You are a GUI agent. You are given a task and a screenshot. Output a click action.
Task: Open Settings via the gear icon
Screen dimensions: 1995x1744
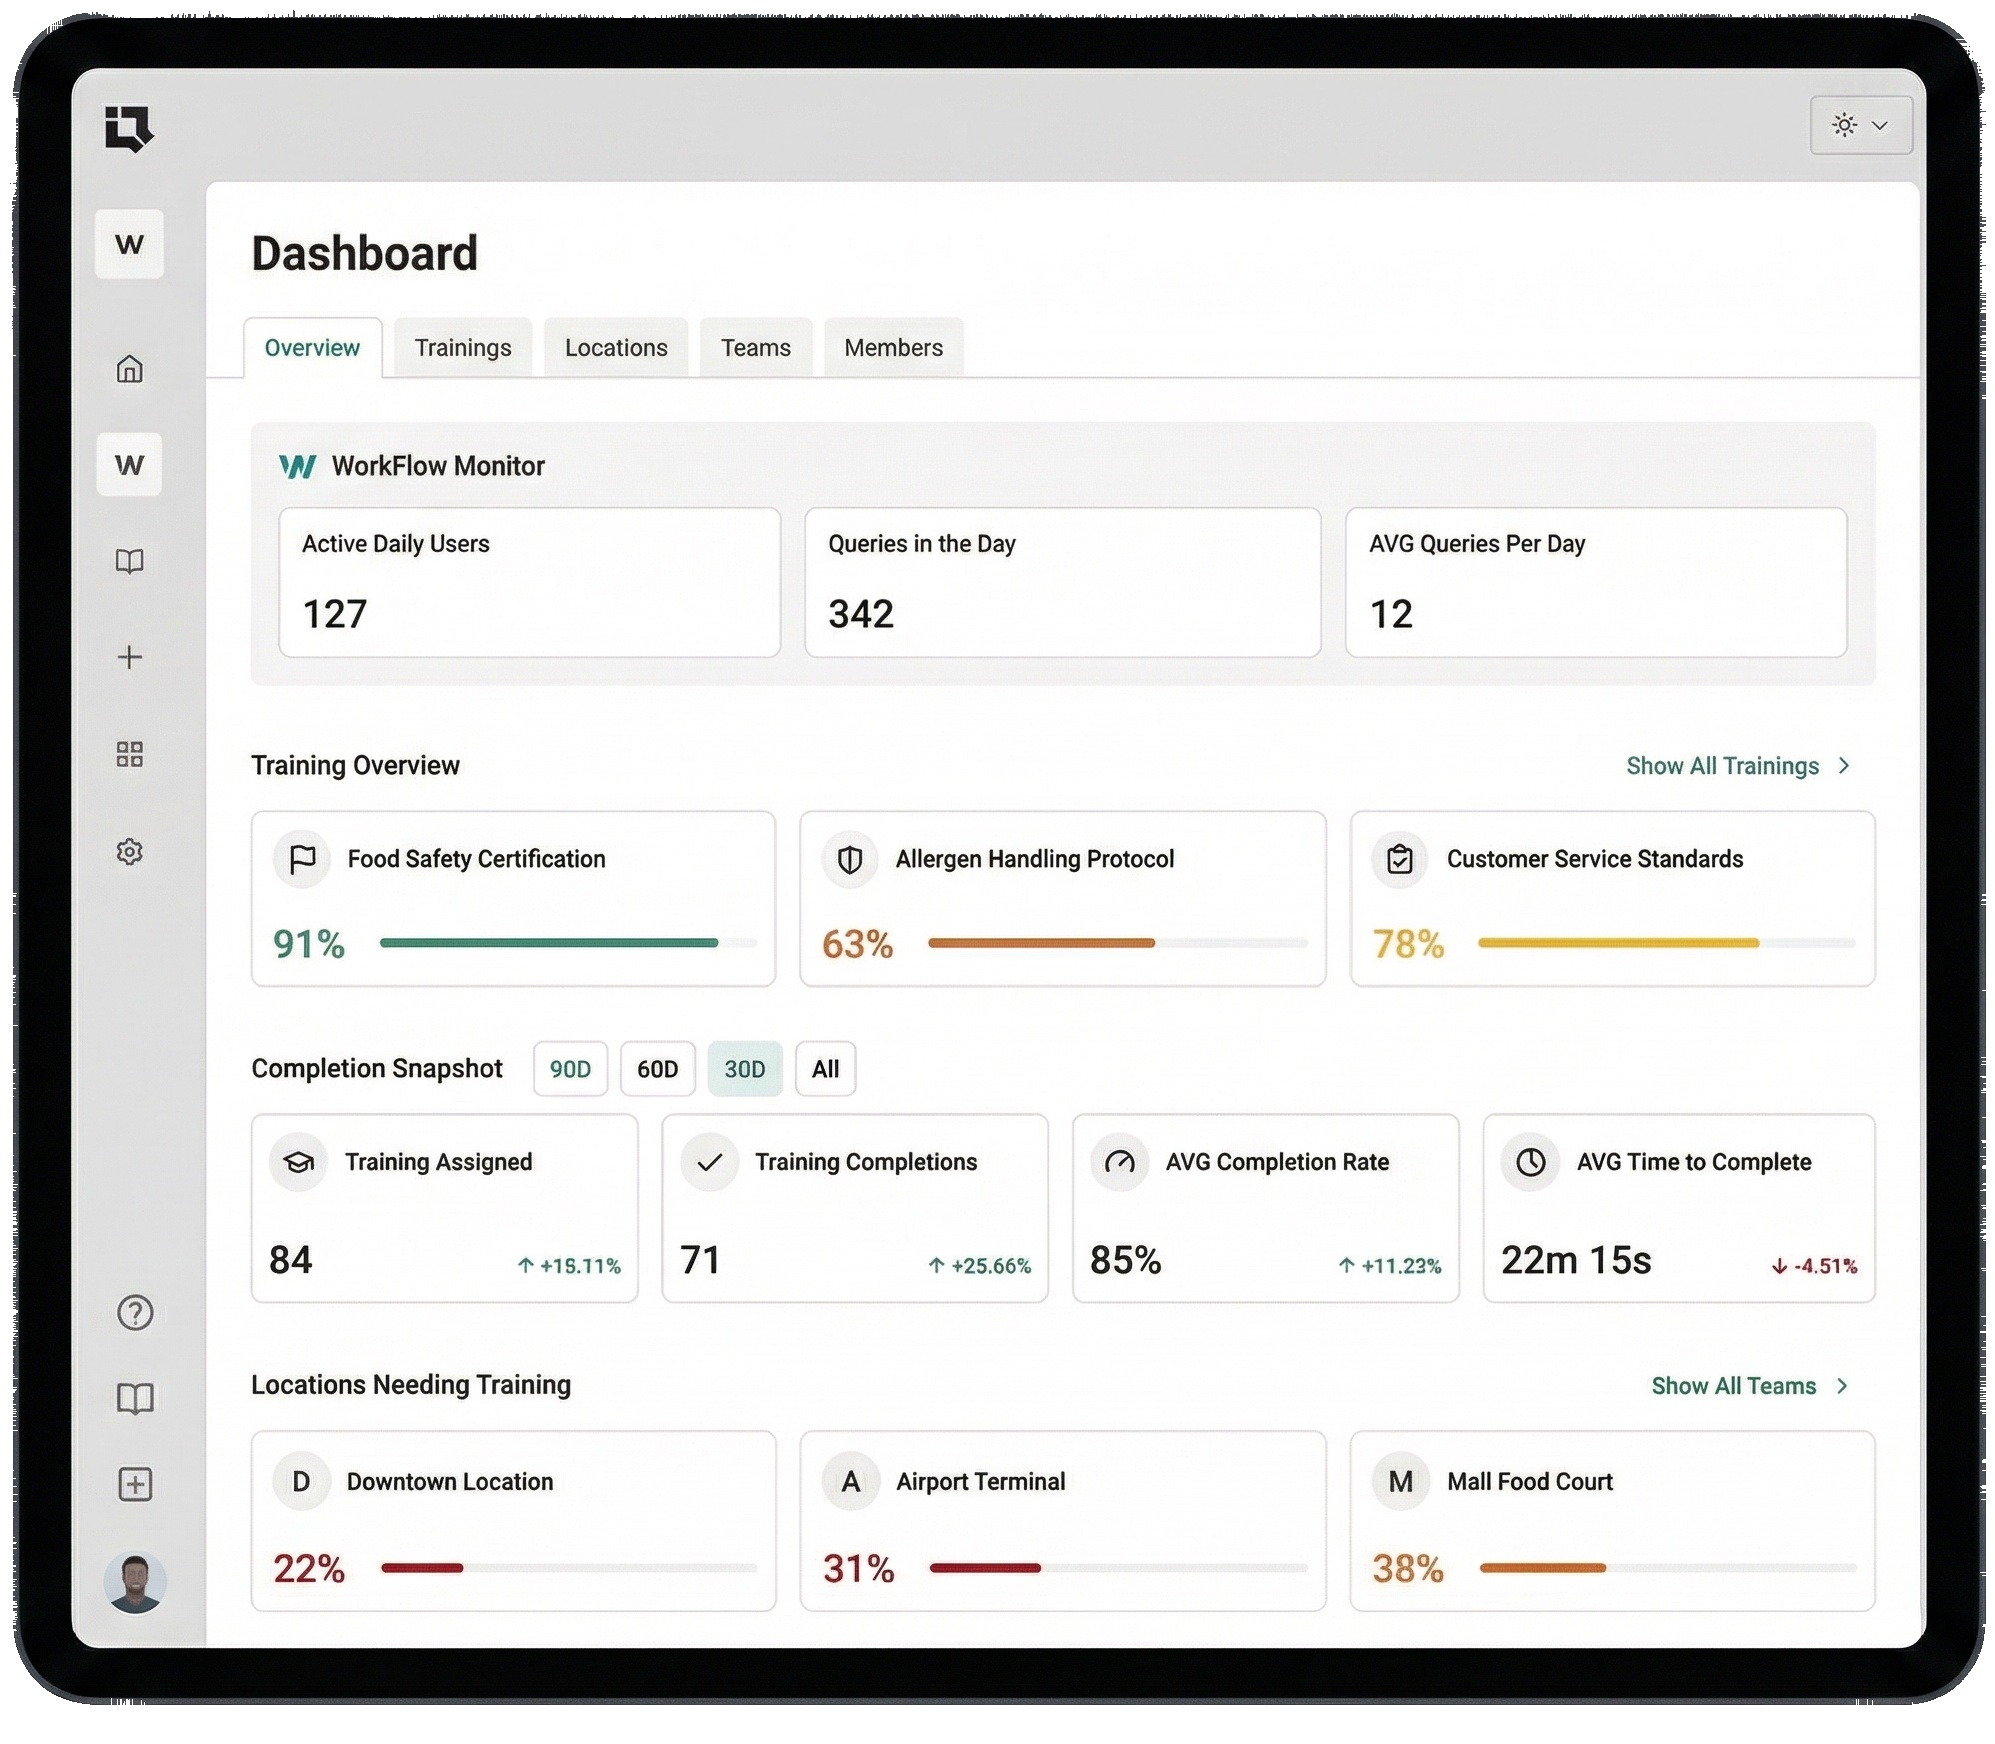pos(129,851)
